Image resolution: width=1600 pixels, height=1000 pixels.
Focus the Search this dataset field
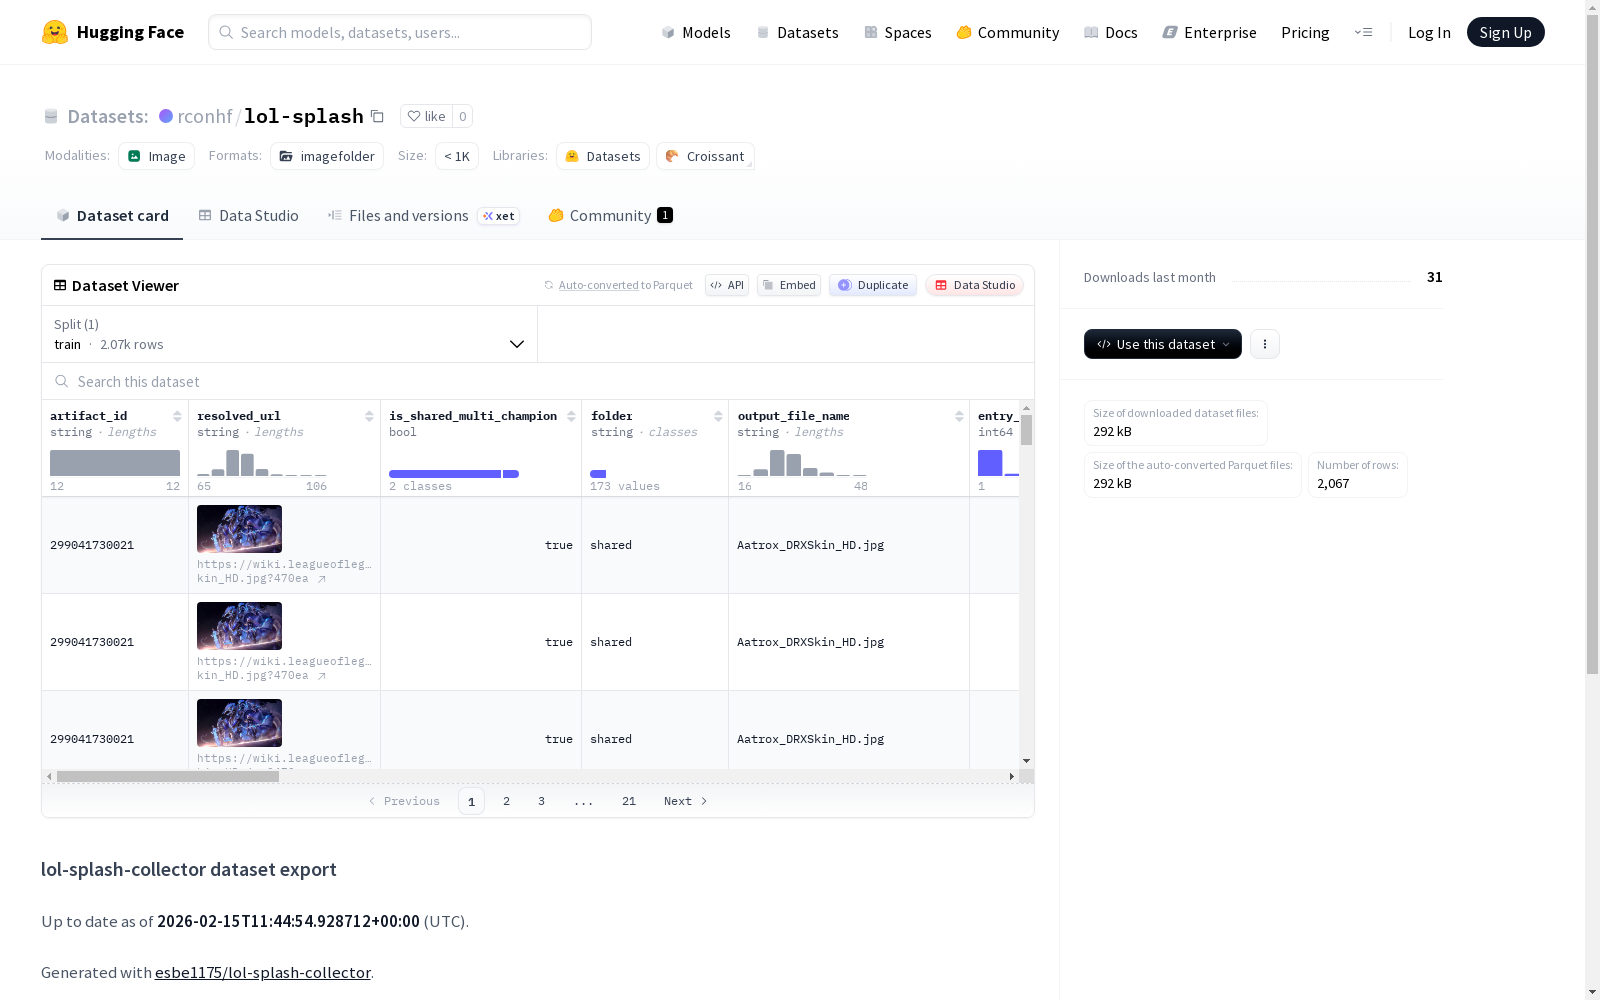coord(538,382)
